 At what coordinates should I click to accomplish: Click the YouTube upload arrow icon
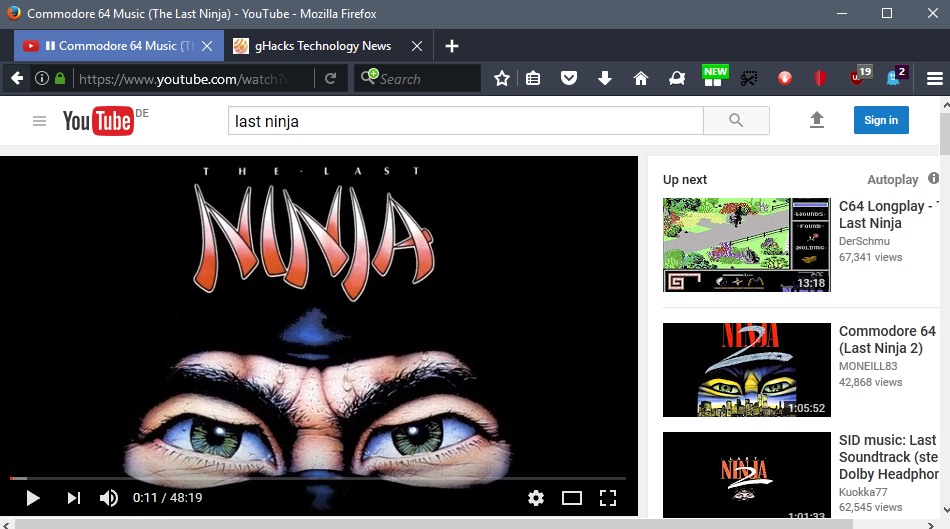click(x=817, y=120)
